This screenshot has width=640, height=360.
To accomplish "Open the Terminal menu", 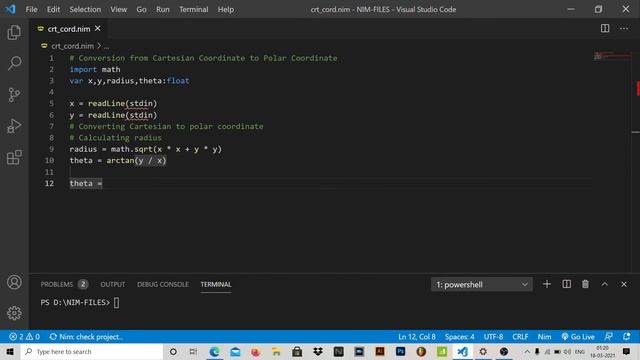I will tap(193, 9).
